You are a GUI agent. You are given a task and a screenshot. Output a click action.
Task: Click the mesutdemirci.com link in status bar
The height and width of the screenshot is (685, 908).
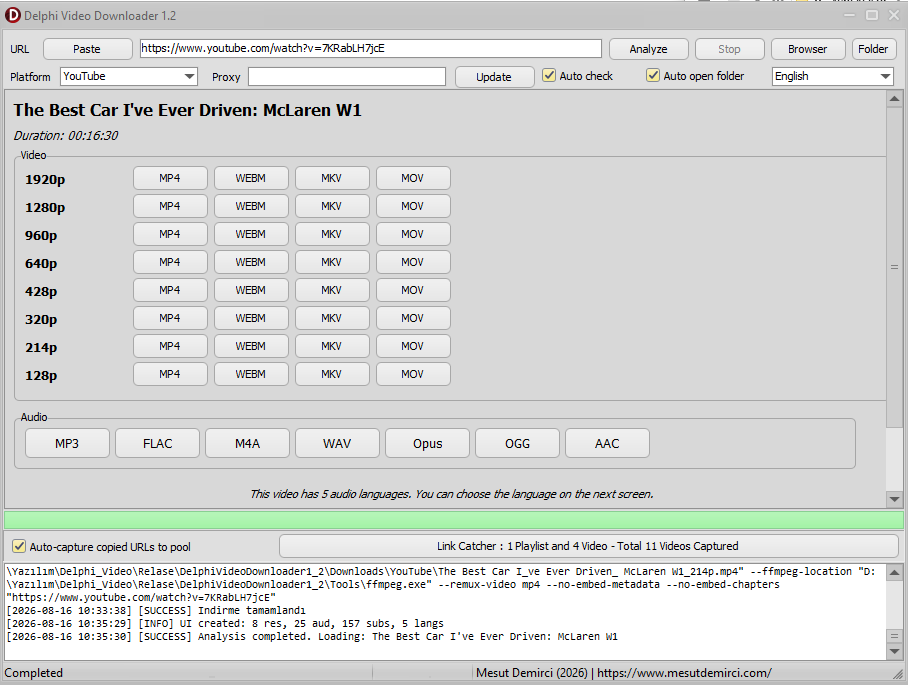point(684,673)
